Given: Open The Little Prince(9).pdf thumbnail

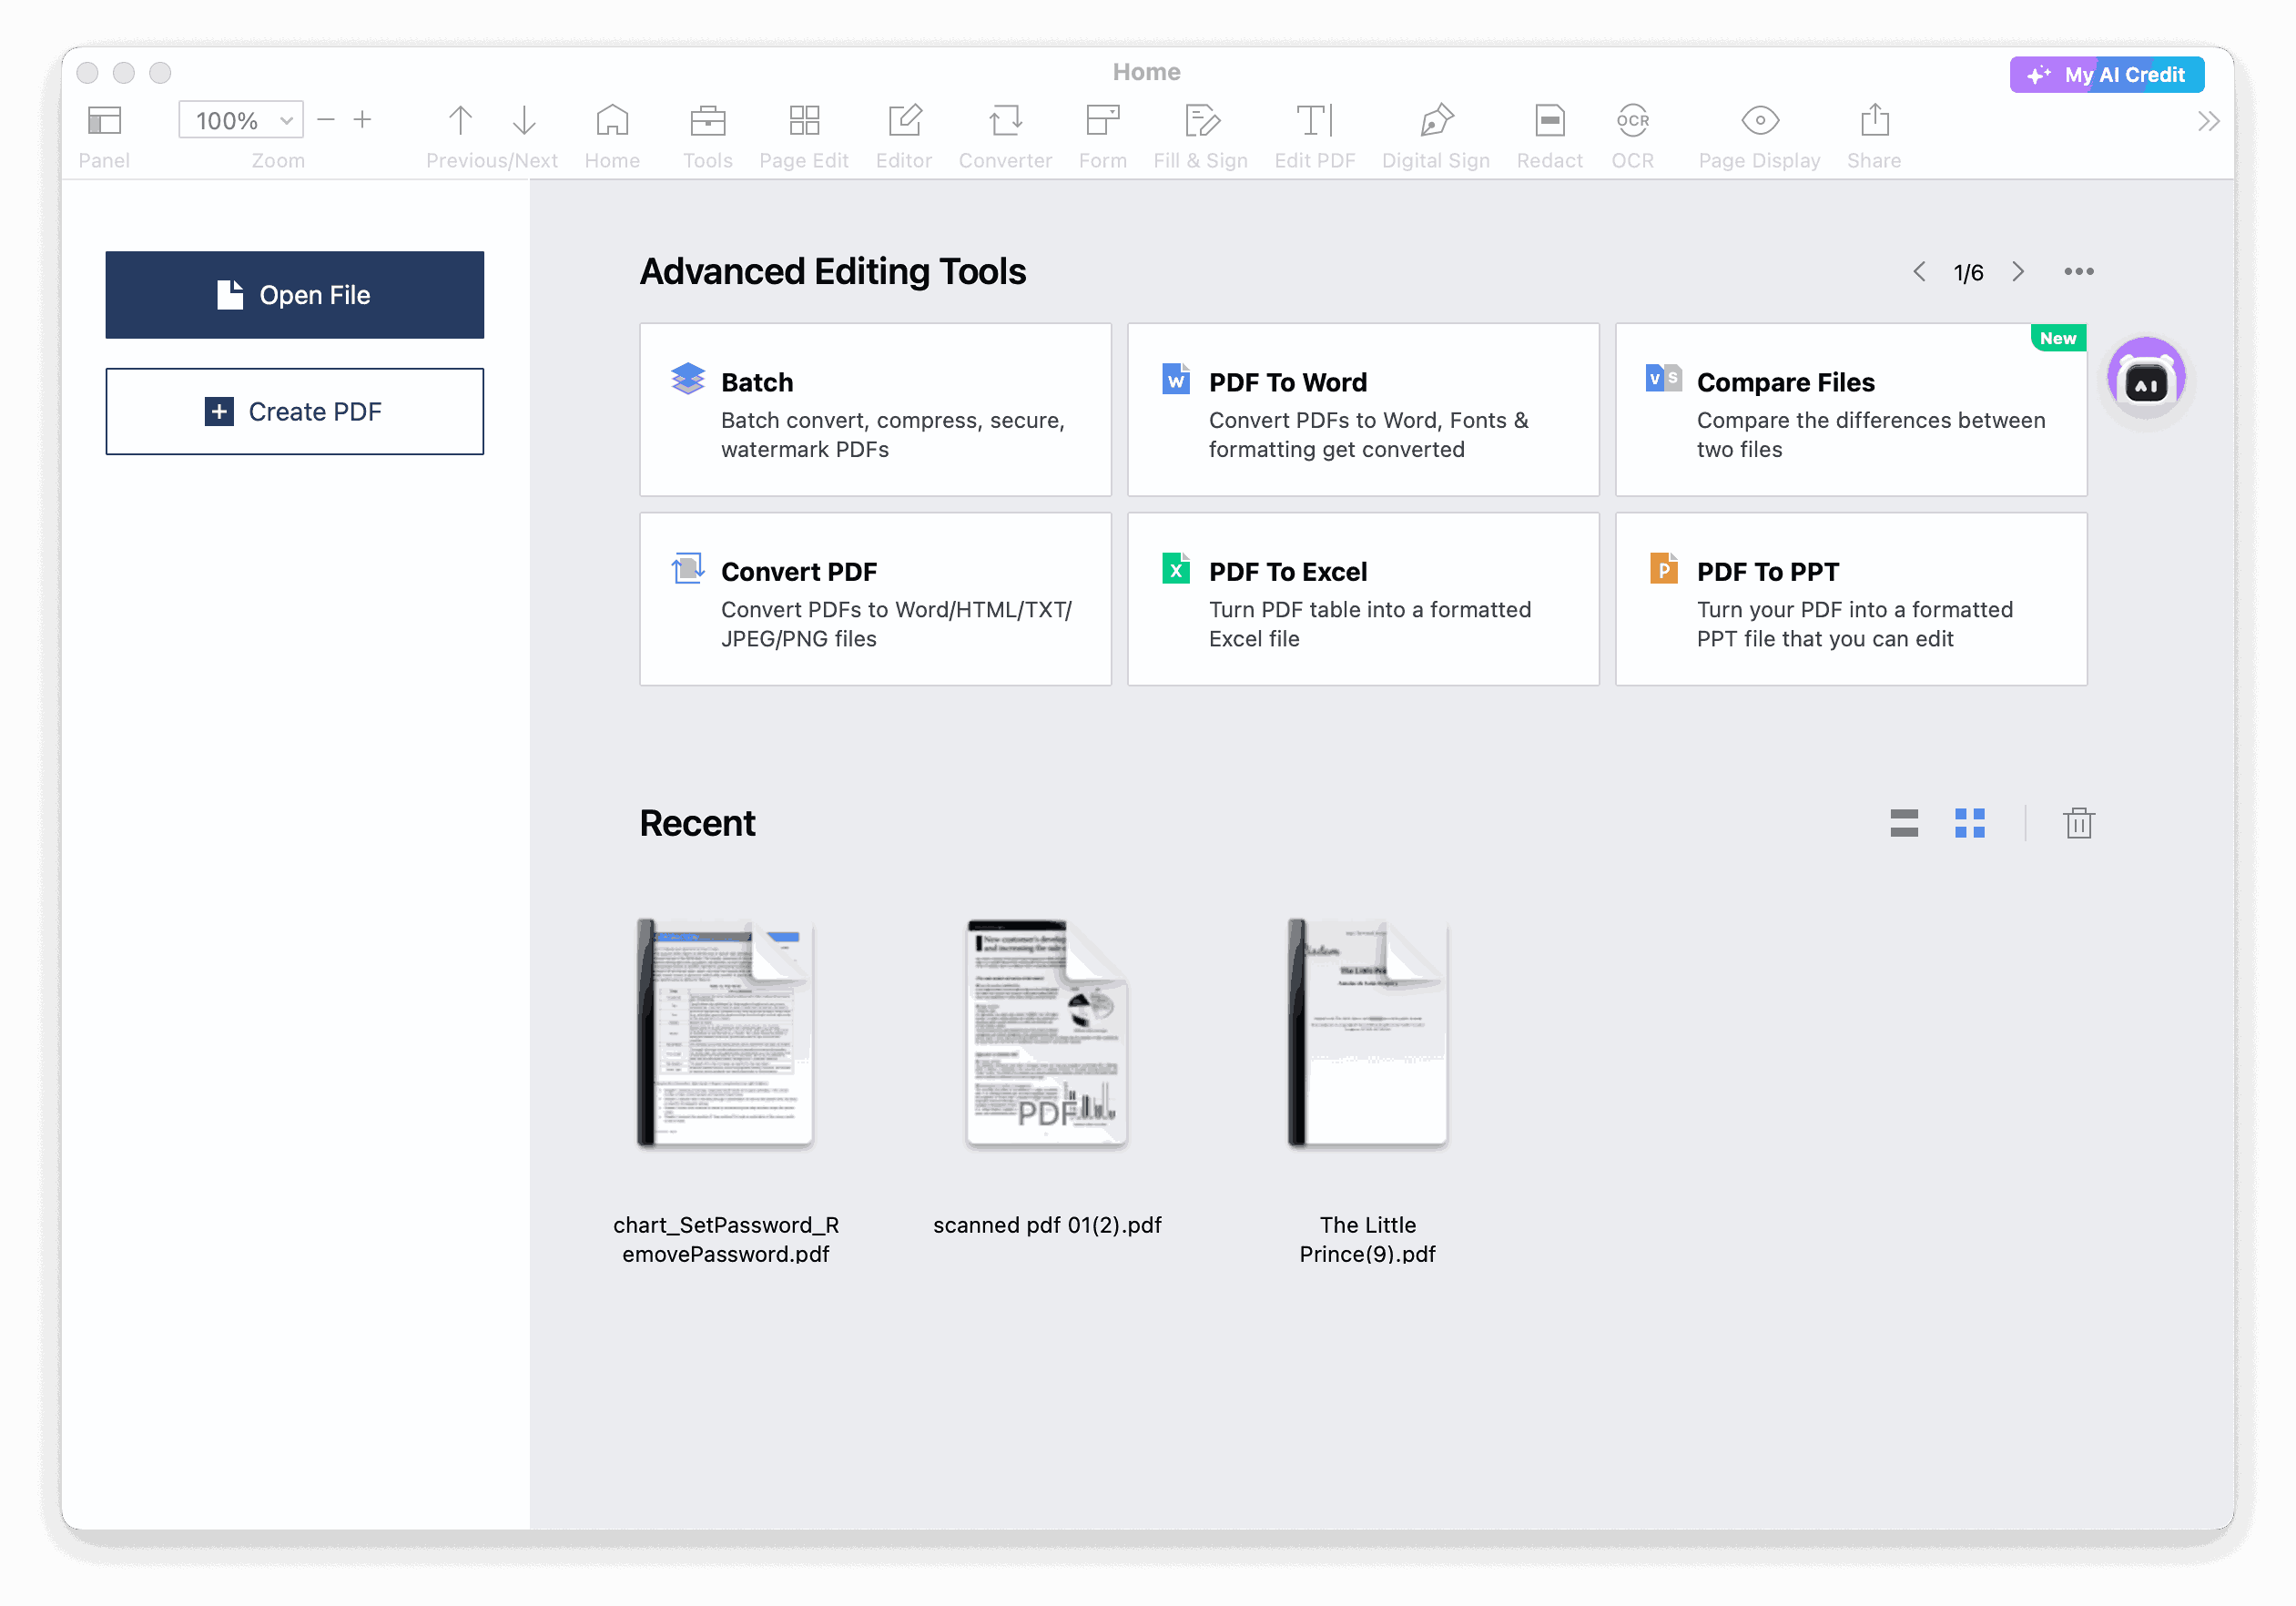Looking at the screenshot, I should click(x=1367, y=1033).
